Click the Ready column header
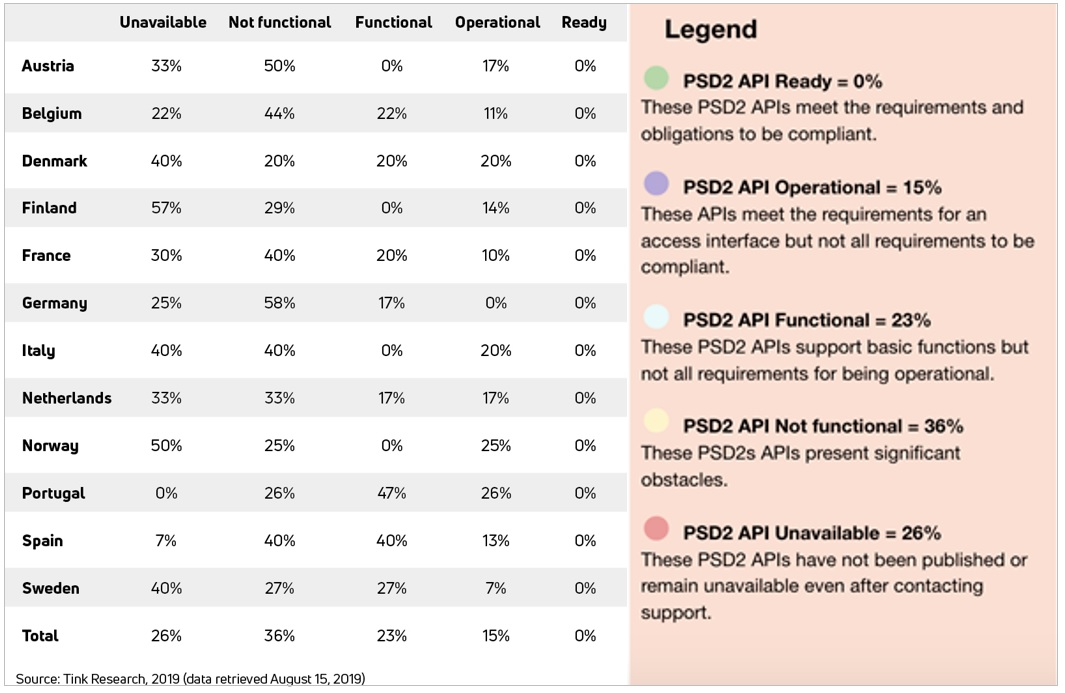The image size is (1065, 693). click(584, 22)
